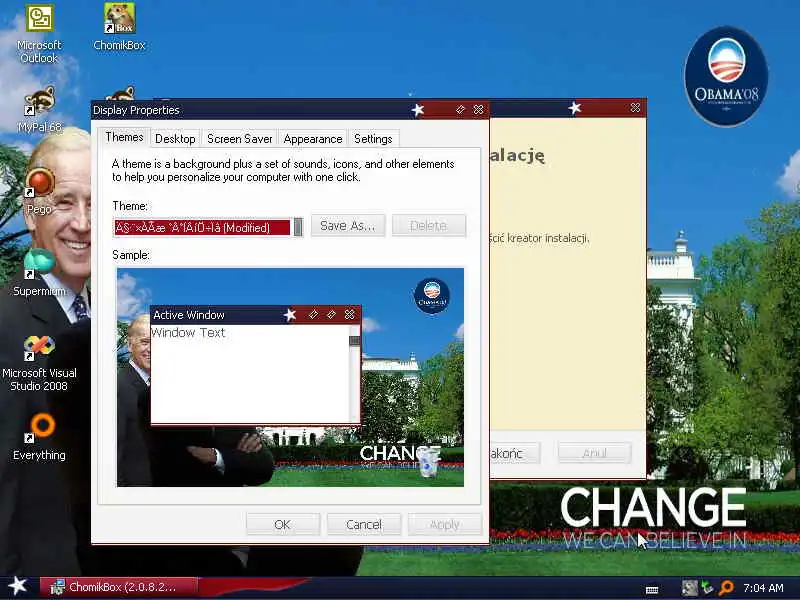The height and width of the screenshot is (600, 800).
Task: Confirm with the OK button
Action: click(283, 524)
